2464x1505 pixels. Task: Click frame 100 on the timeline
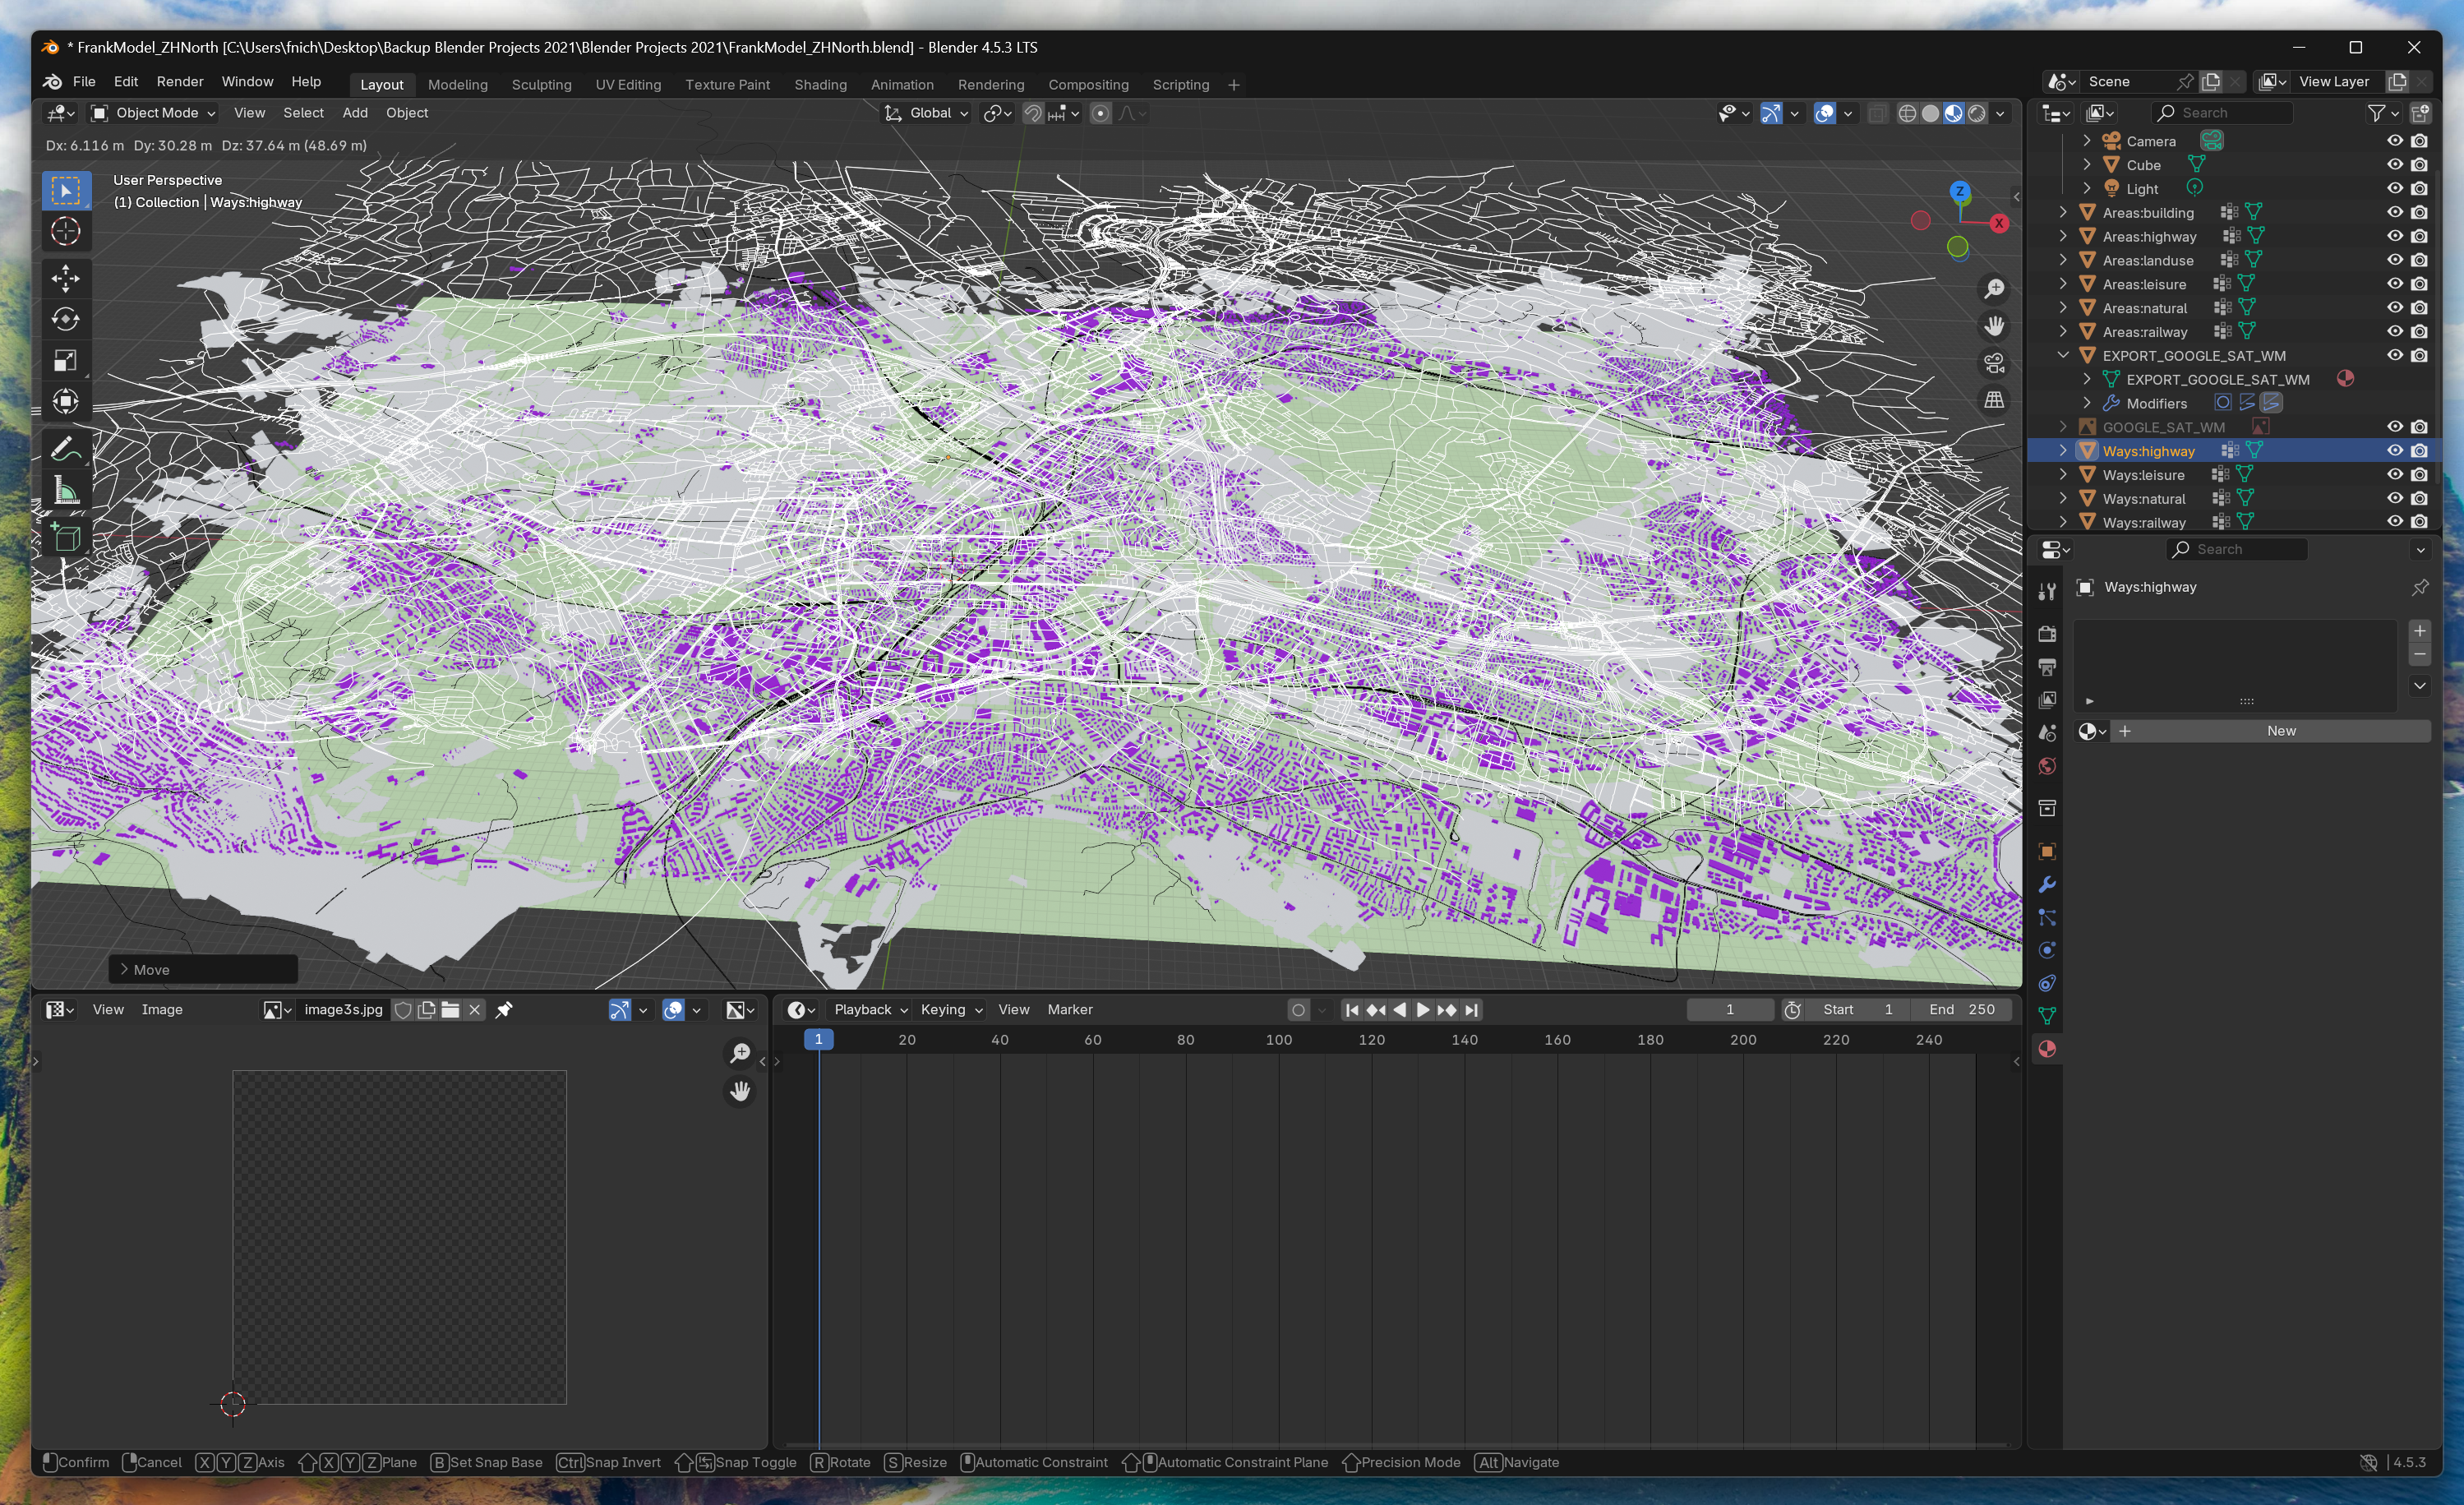1278,1040
